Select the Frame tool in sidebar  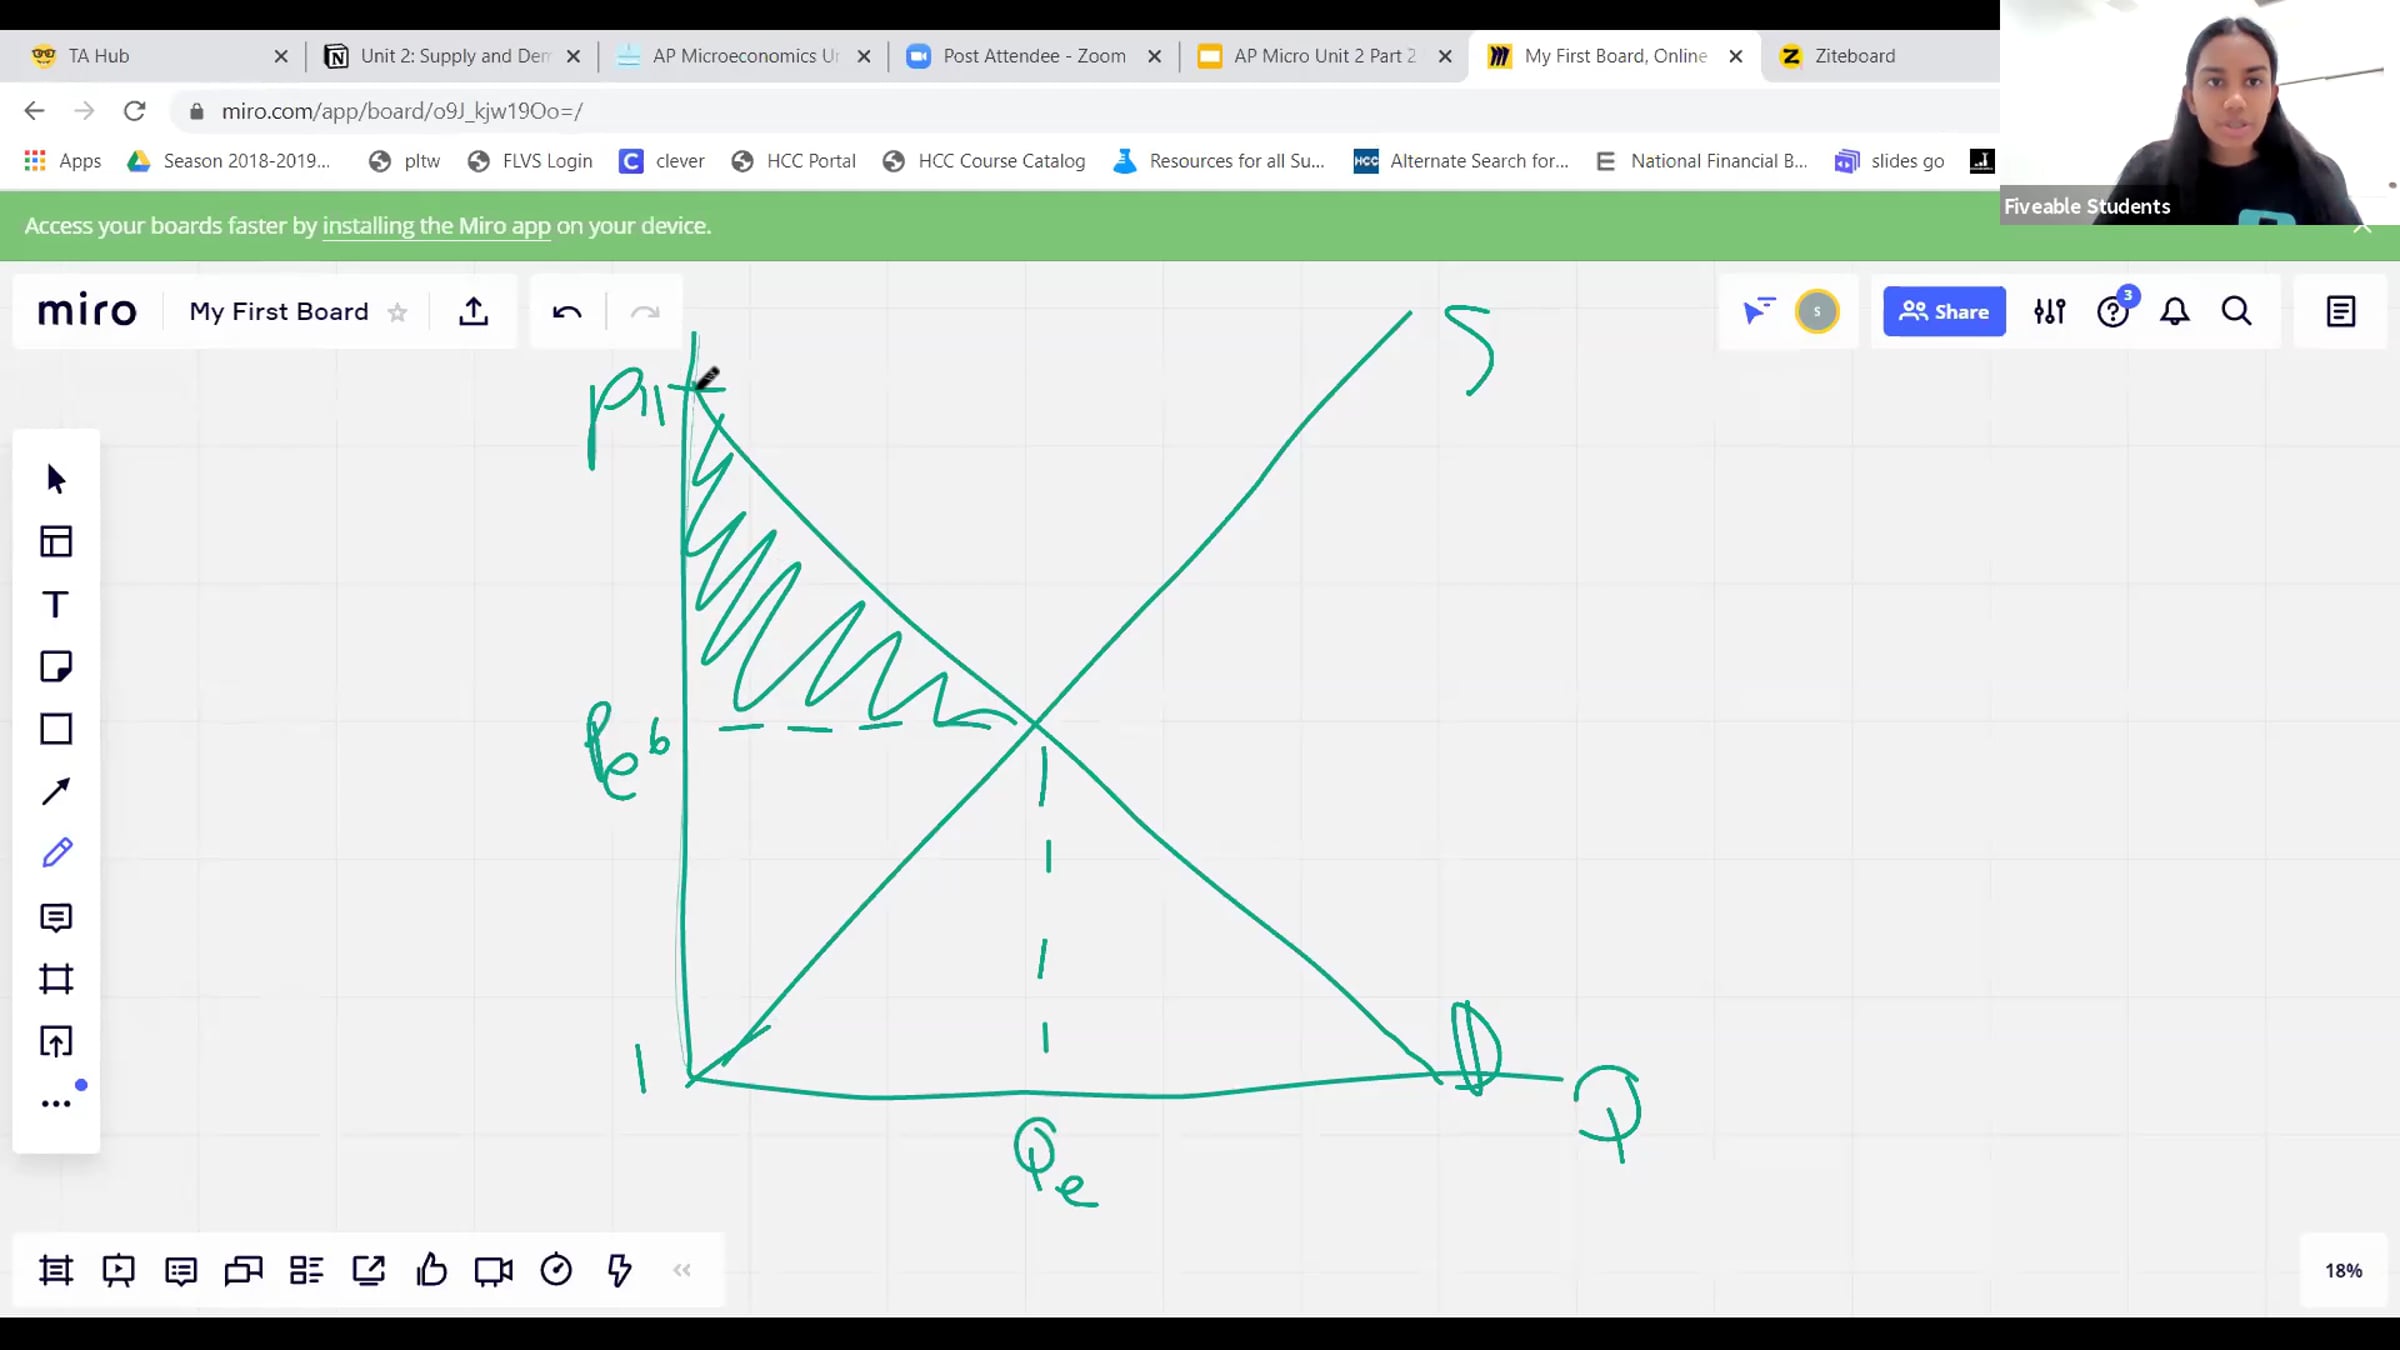[x=56, y=979]
